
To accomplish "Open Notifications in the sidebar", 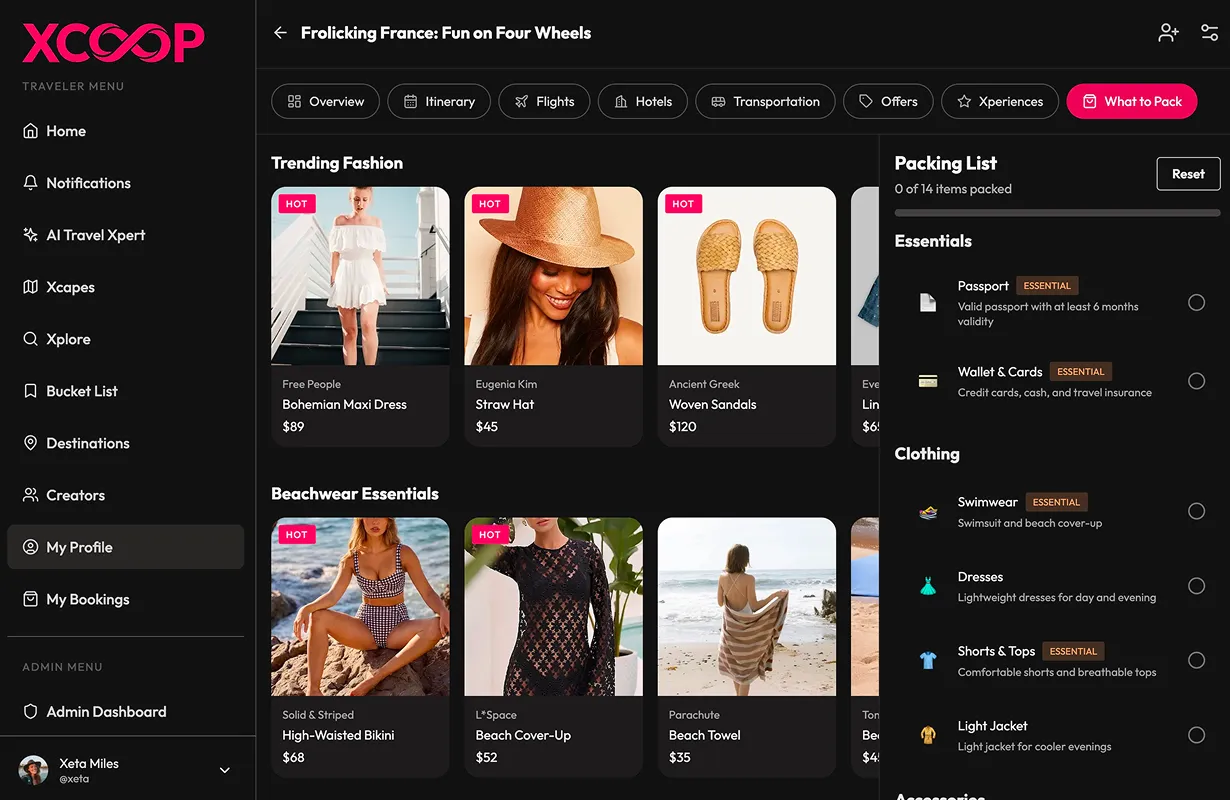I will [126, 183].
